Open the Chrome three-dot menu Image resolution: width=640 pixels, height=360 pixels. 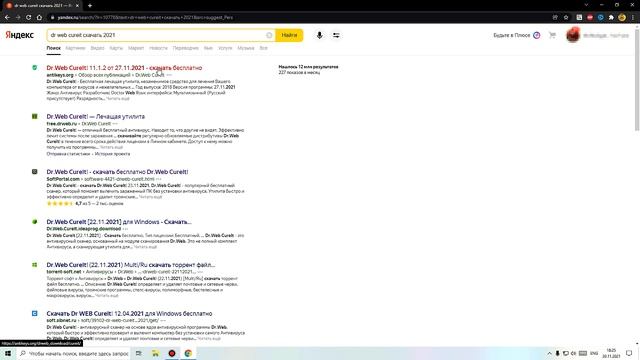[633, 18]
